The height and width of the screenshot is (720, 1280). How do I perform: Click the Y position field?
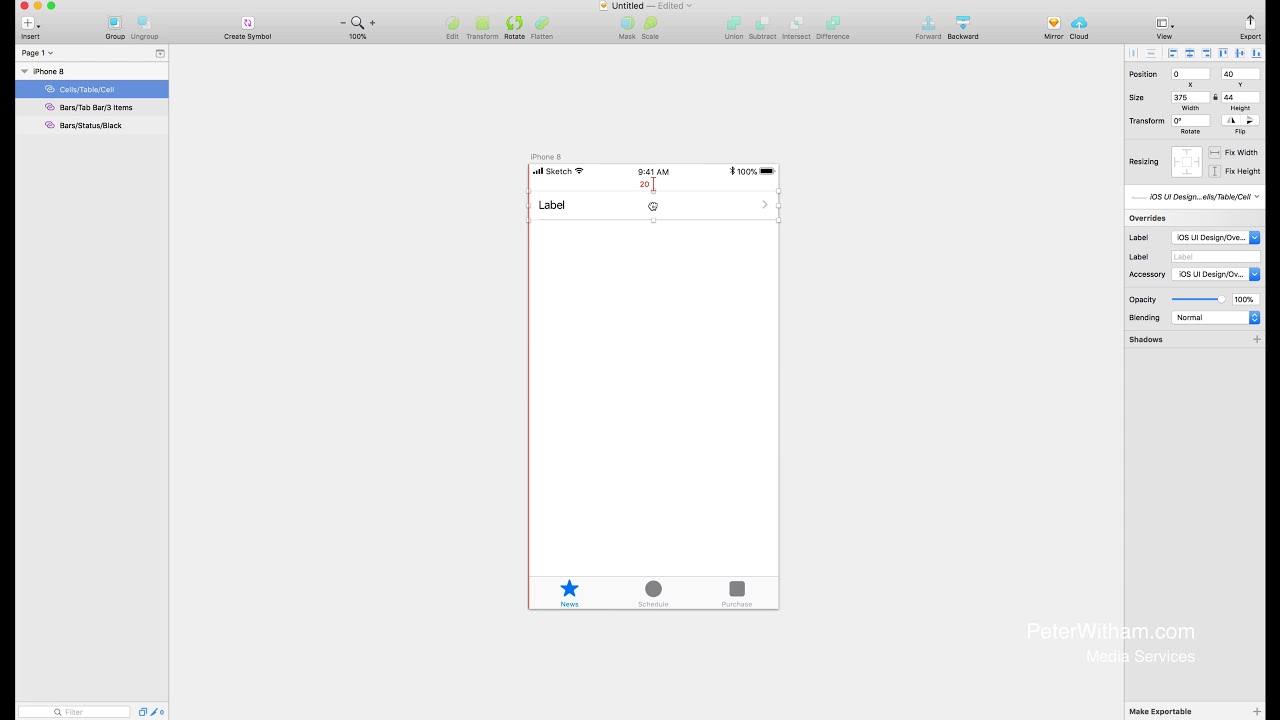(x=1240, y=74)
